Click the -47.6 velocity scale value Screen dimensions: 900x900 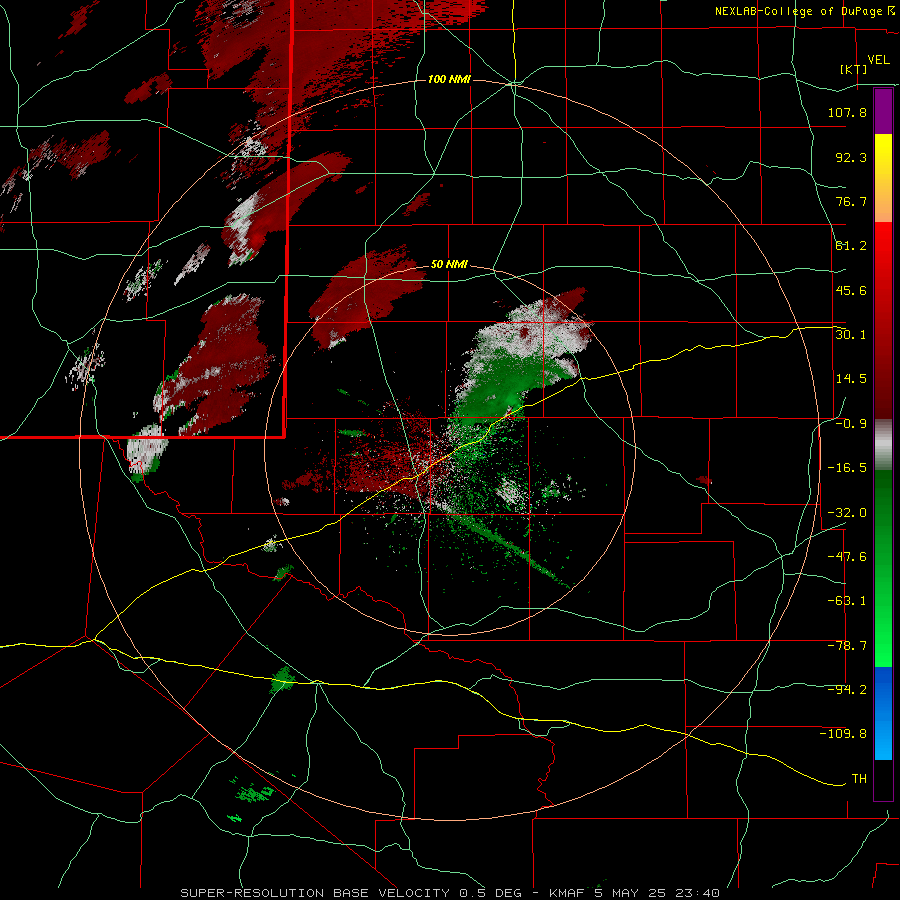tap(847, 557)
